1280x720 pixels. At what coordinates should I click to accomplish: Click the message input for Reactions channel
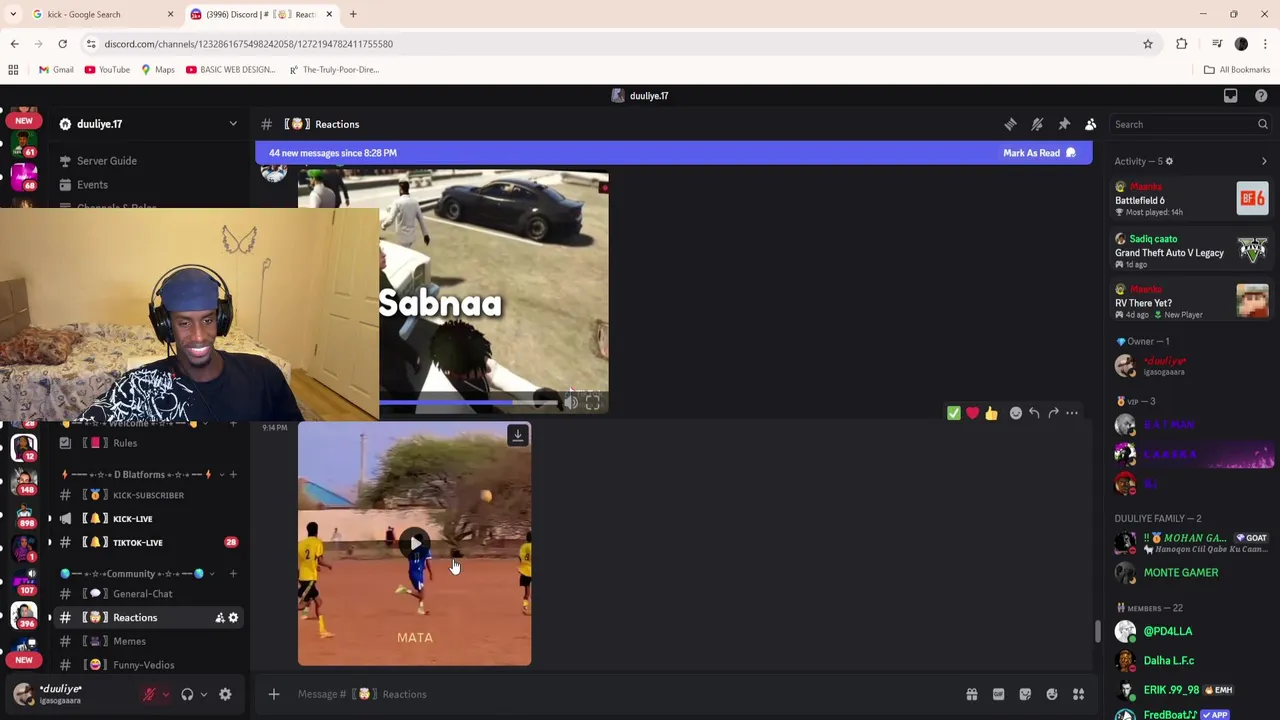click(620, 694)
